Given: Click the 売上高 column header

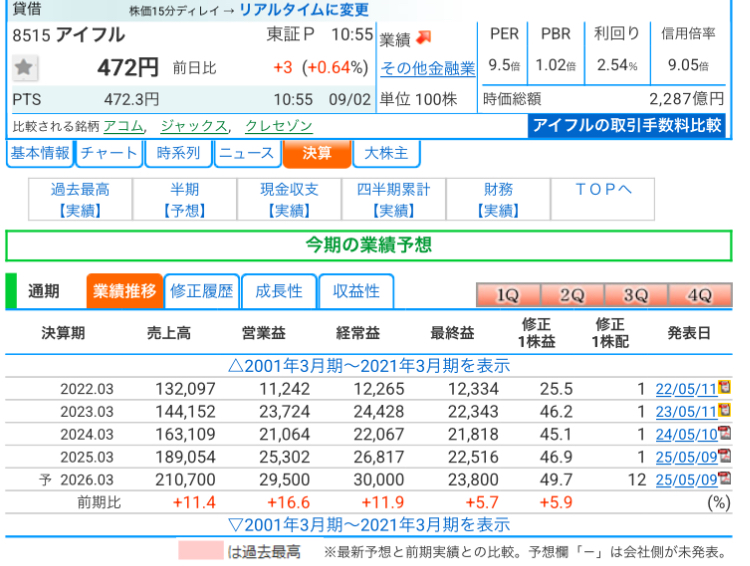Looking at the screenshot, I should [169, 333].
